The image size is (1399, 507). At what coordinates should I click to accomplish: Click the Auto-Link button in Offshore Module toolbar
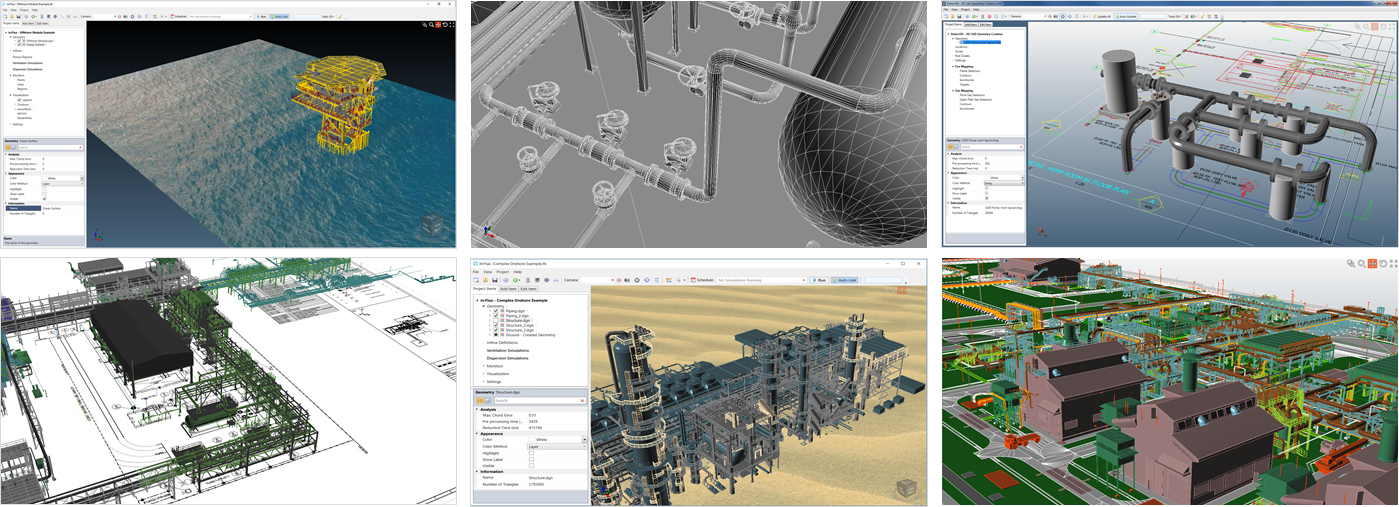280,17
